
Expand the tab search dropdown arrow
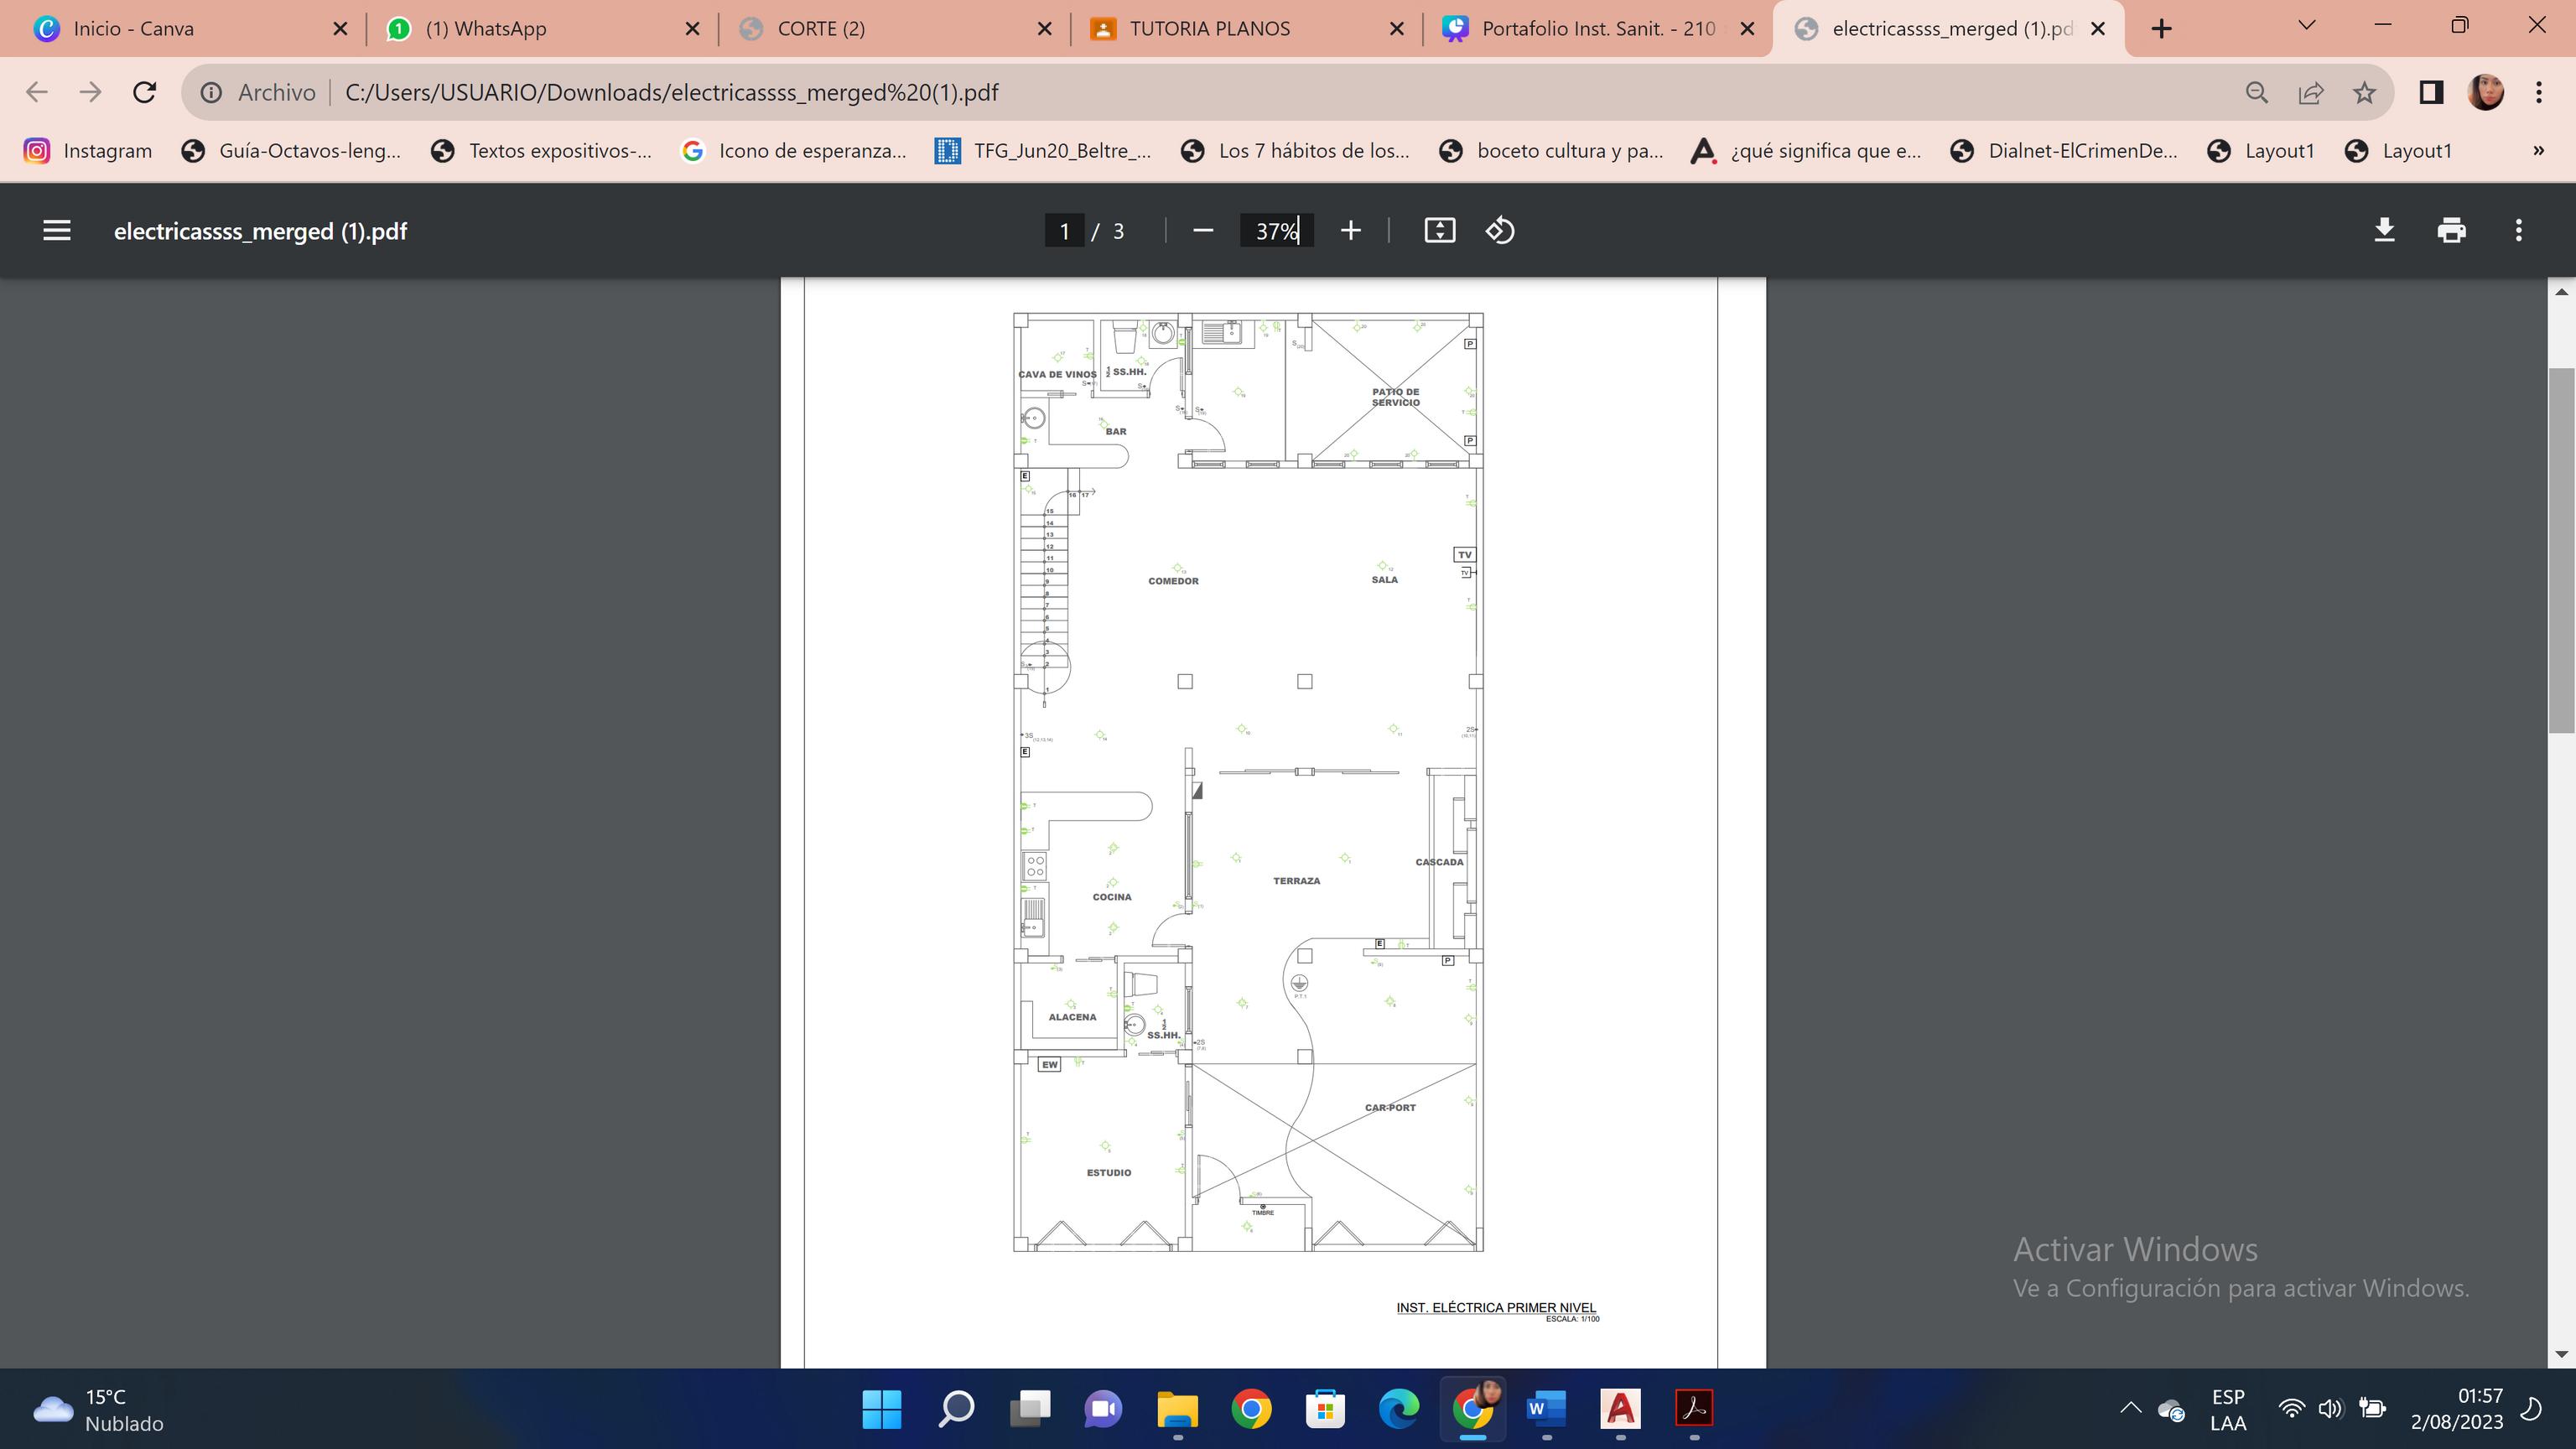tap(2306, 27)
